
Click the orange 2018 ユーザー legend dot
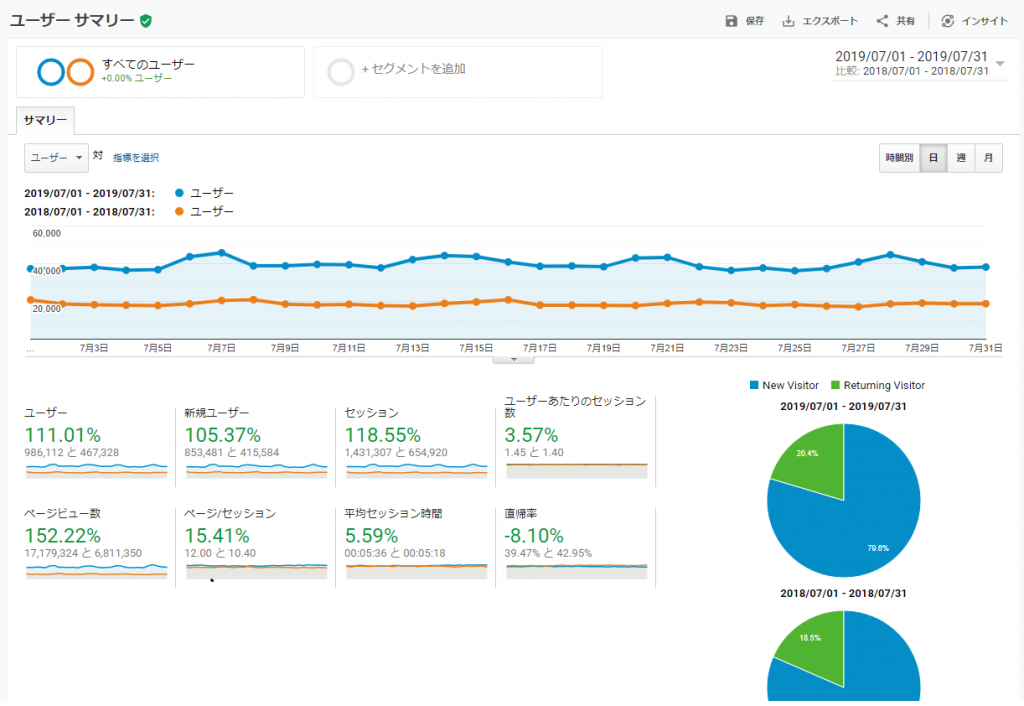(x=179, y=212)
